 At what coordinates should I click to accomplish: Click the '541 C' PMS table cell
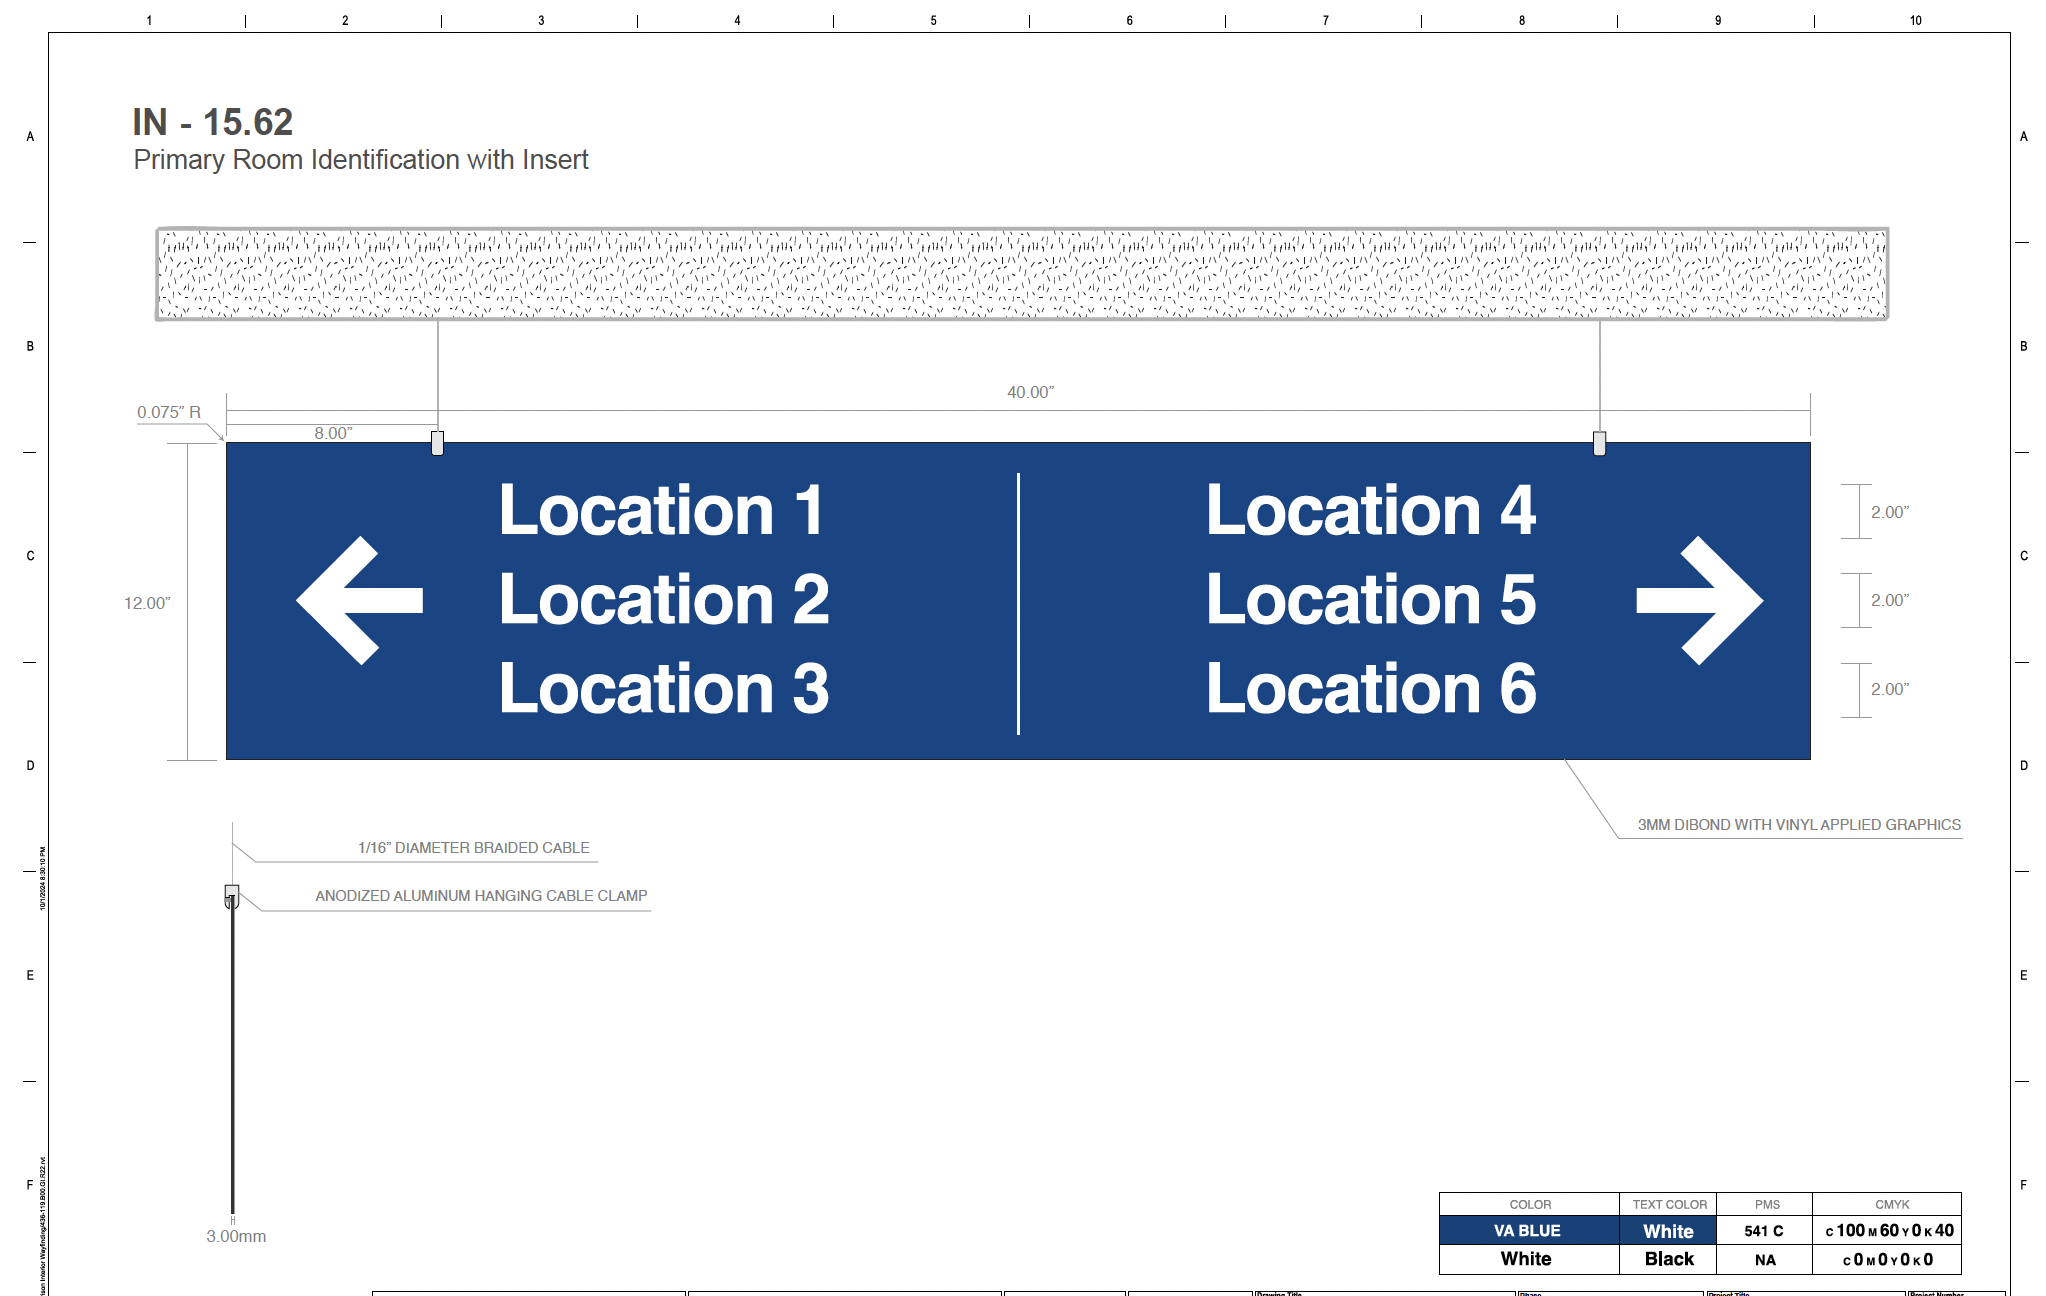click(x=1764, y=1231)
